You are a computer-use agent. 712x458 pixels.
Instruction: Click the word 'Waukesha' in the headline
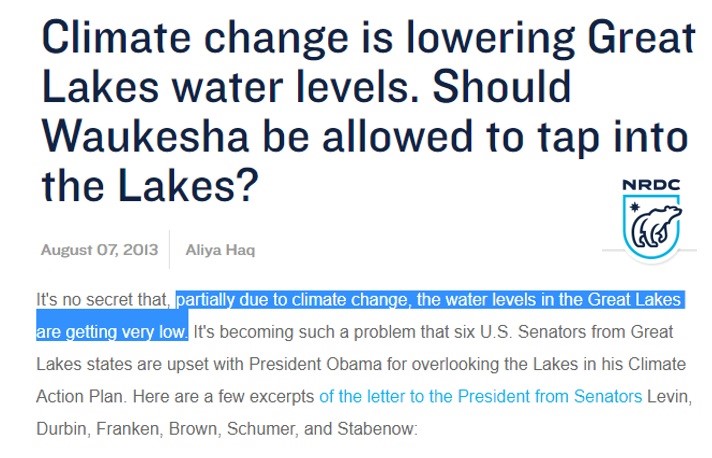click(x=145, y=137)
